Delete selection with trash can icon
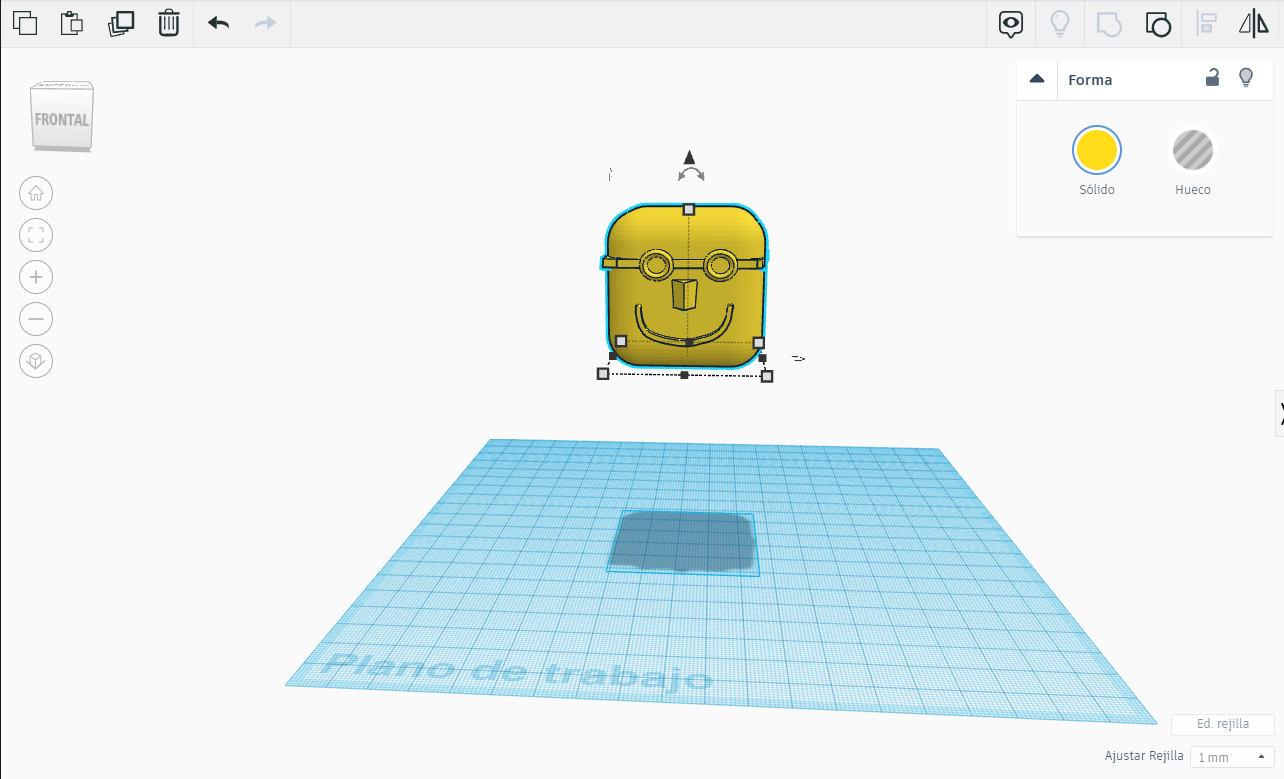The image size is (1284, 779). click(x=169, y=23)
